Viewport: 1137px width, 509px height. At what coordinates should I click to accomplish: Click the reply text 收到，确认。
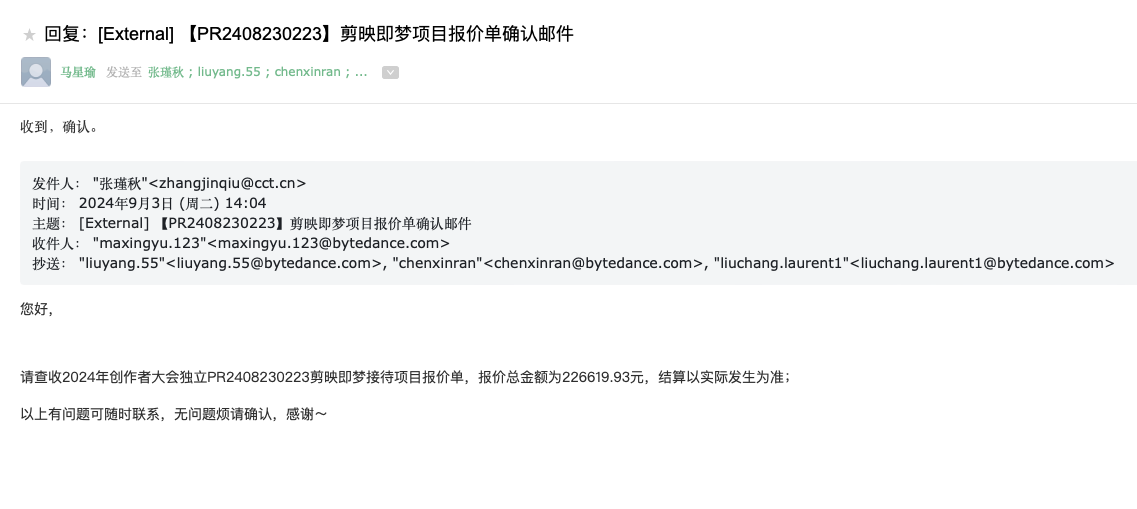pos(60,127)
